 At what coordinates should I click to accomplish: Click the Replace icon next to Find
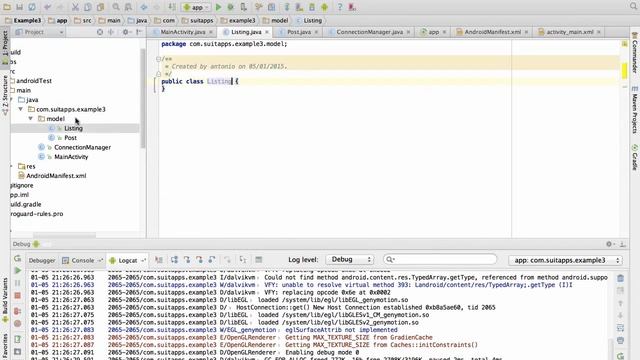pyautogui.click(x=128, y=7)
